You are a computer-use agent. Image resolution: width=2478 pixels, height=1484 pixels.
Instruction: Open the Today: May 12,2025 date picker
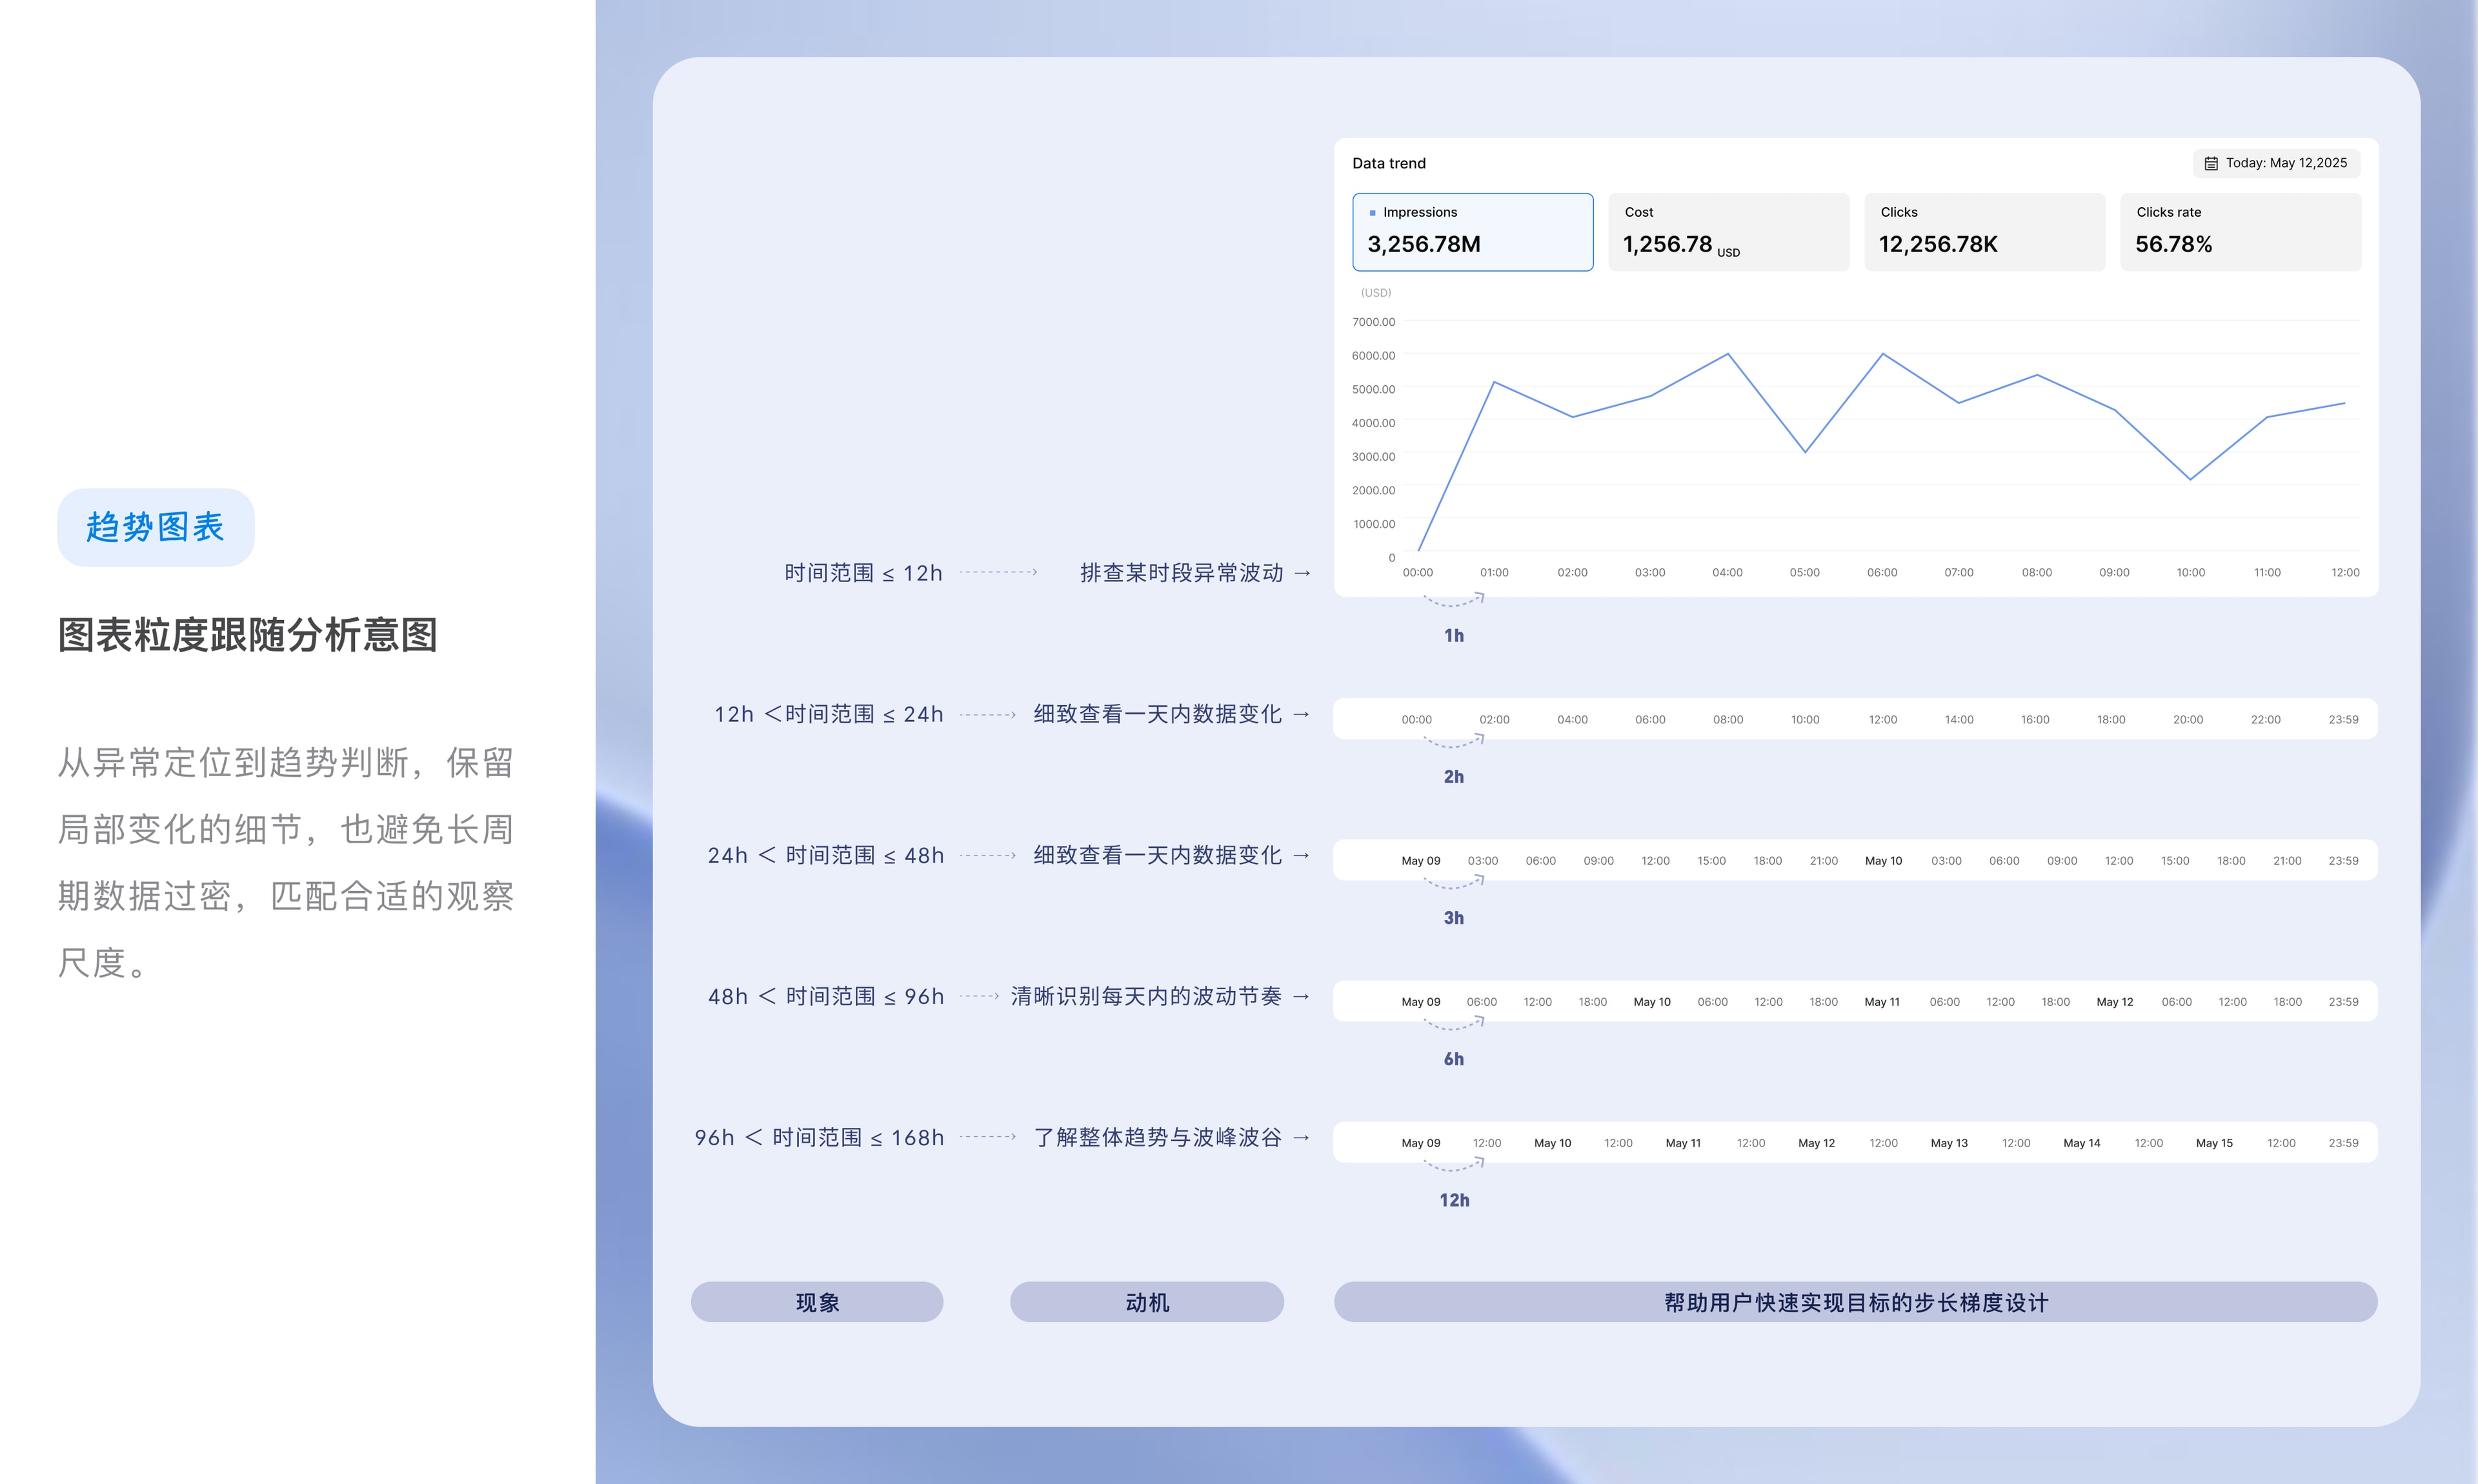coord(2276,163)
